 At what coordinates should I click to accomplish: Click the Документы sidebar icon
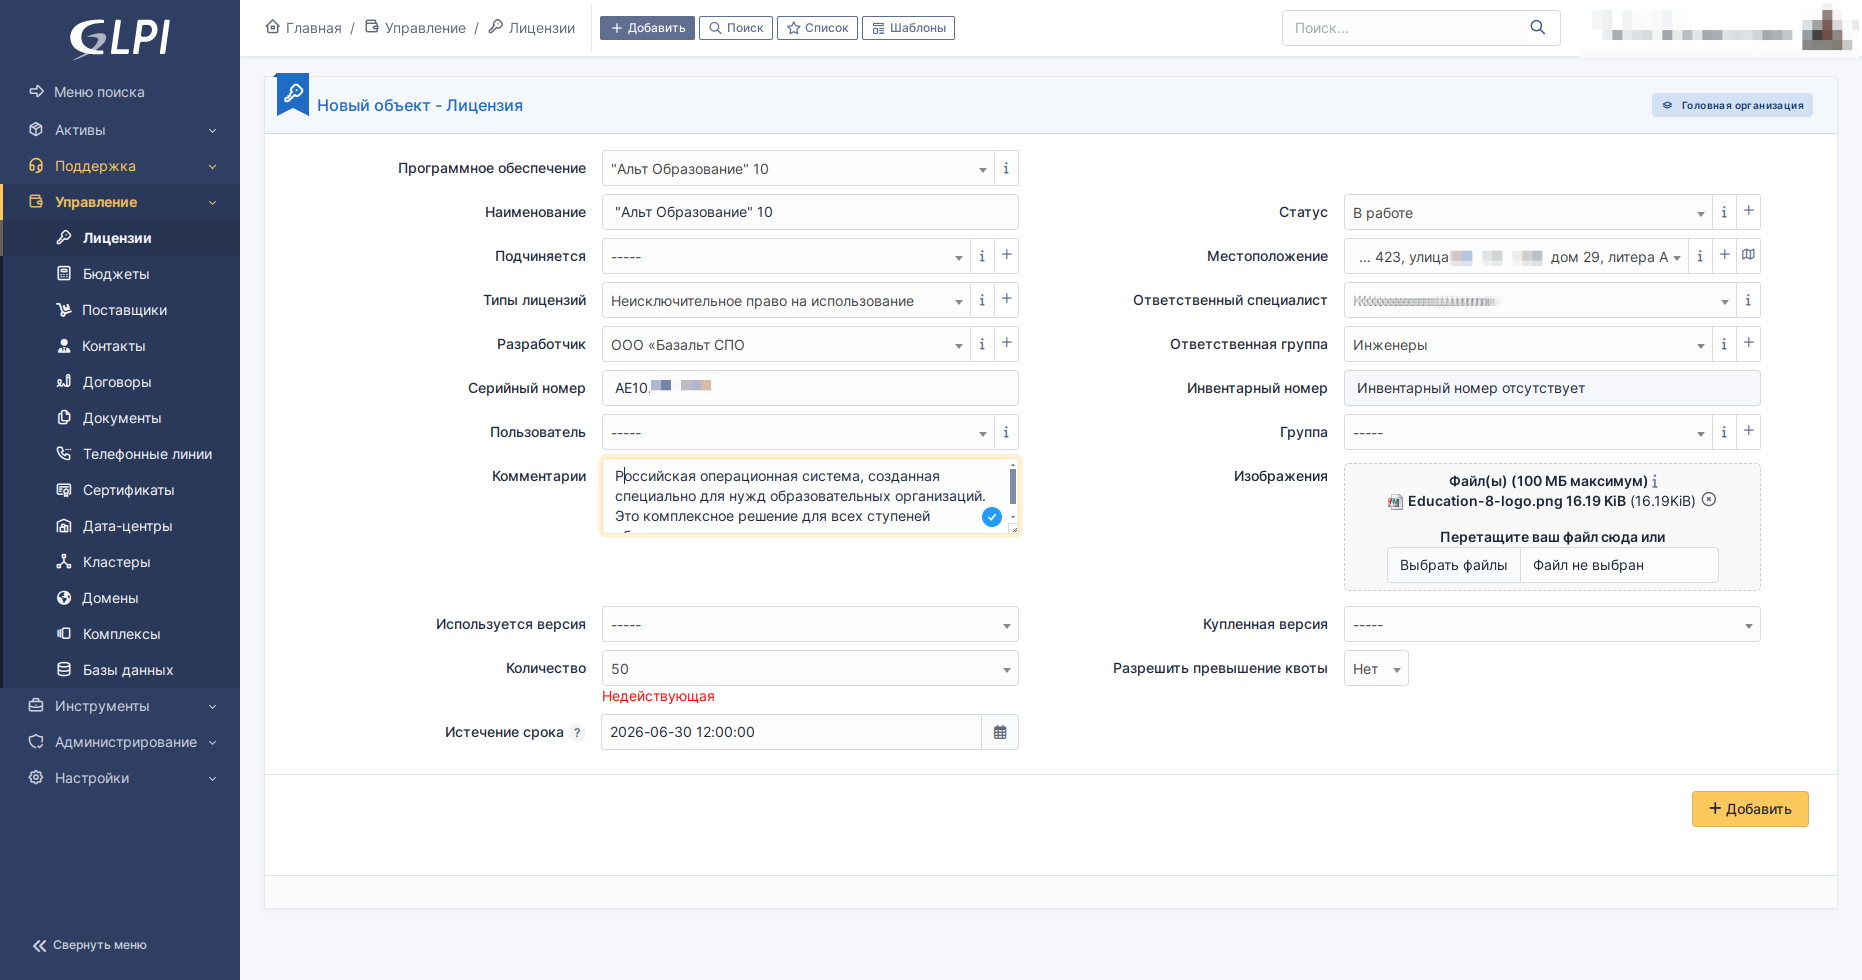[64, 418]
